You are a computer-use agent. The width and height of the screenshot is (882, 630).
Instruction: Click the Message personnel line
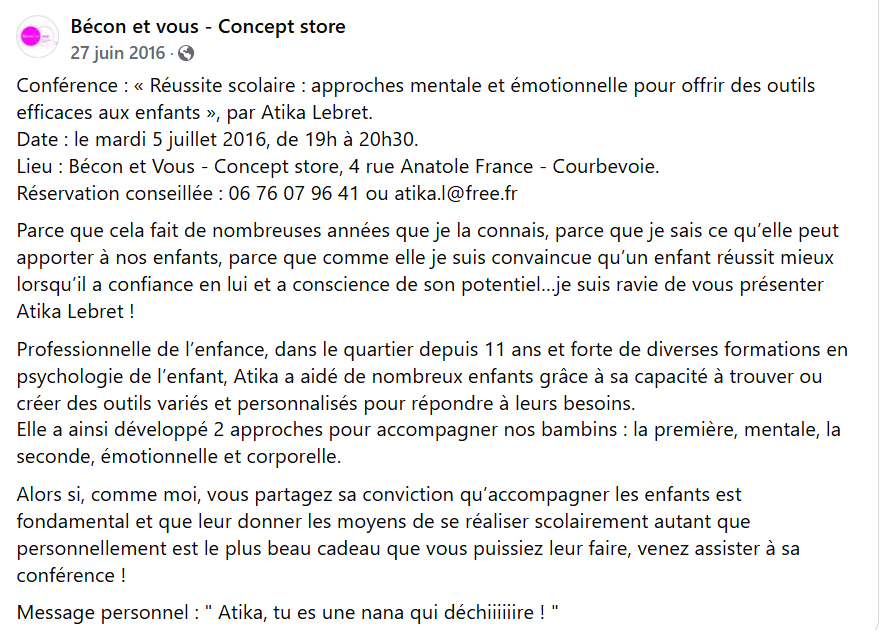click(x=287, y=612)
